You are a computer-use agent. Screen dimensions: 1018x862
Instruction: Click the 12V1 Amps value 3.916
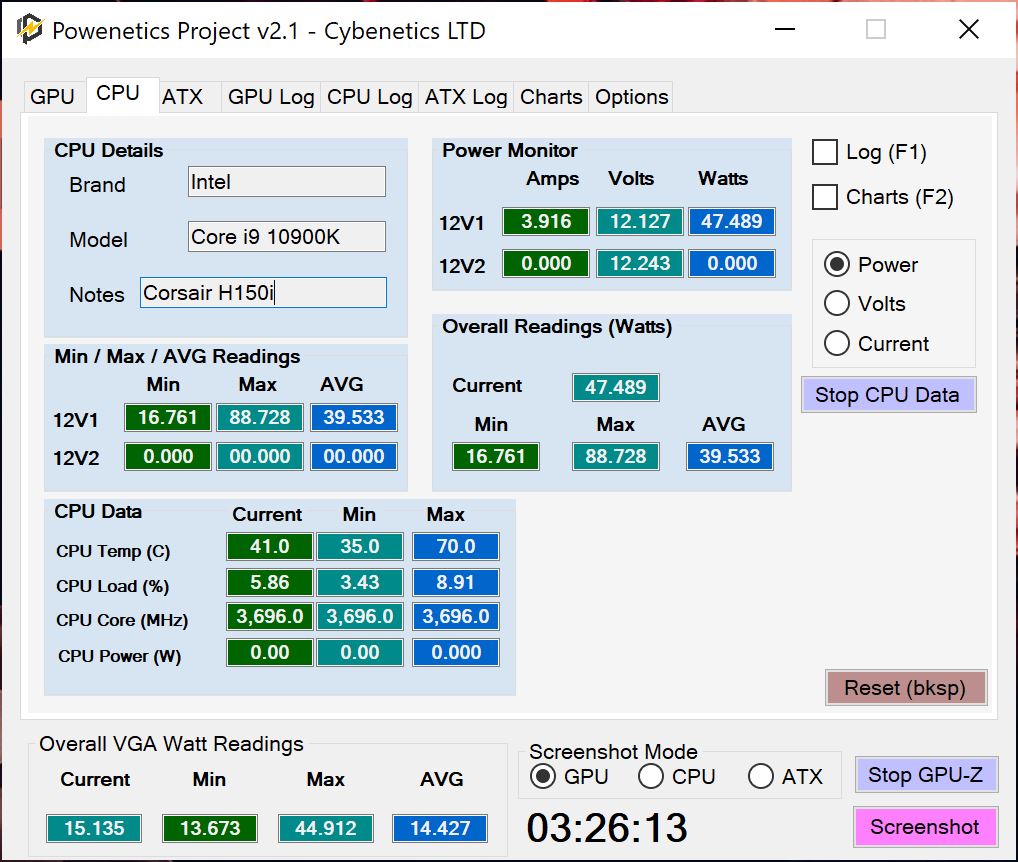(x=546, y=221)
